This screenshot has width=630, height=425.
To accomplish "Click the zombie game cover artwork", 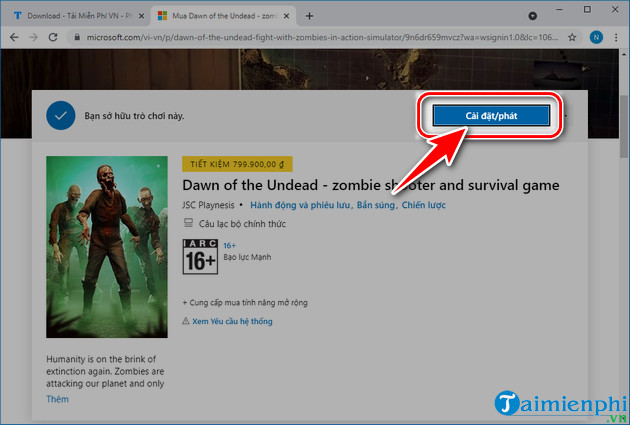I will click(x=107, y=247).
